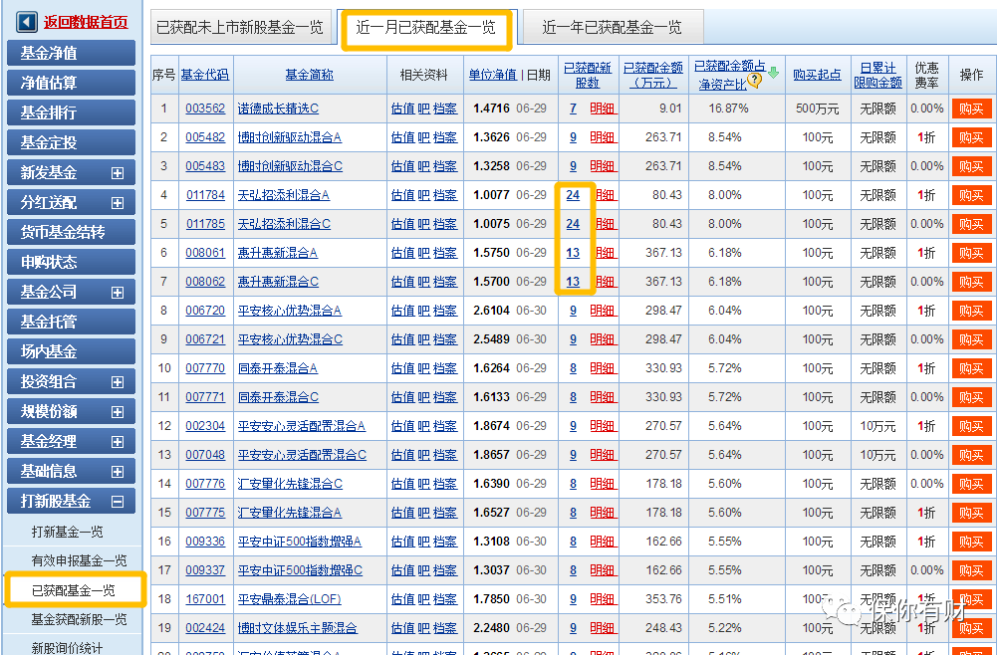Expand the 基金公司 sidebar section
The width and height of the screenshot is (1000, 655).
pyautogui.click(x=117, y=293)
